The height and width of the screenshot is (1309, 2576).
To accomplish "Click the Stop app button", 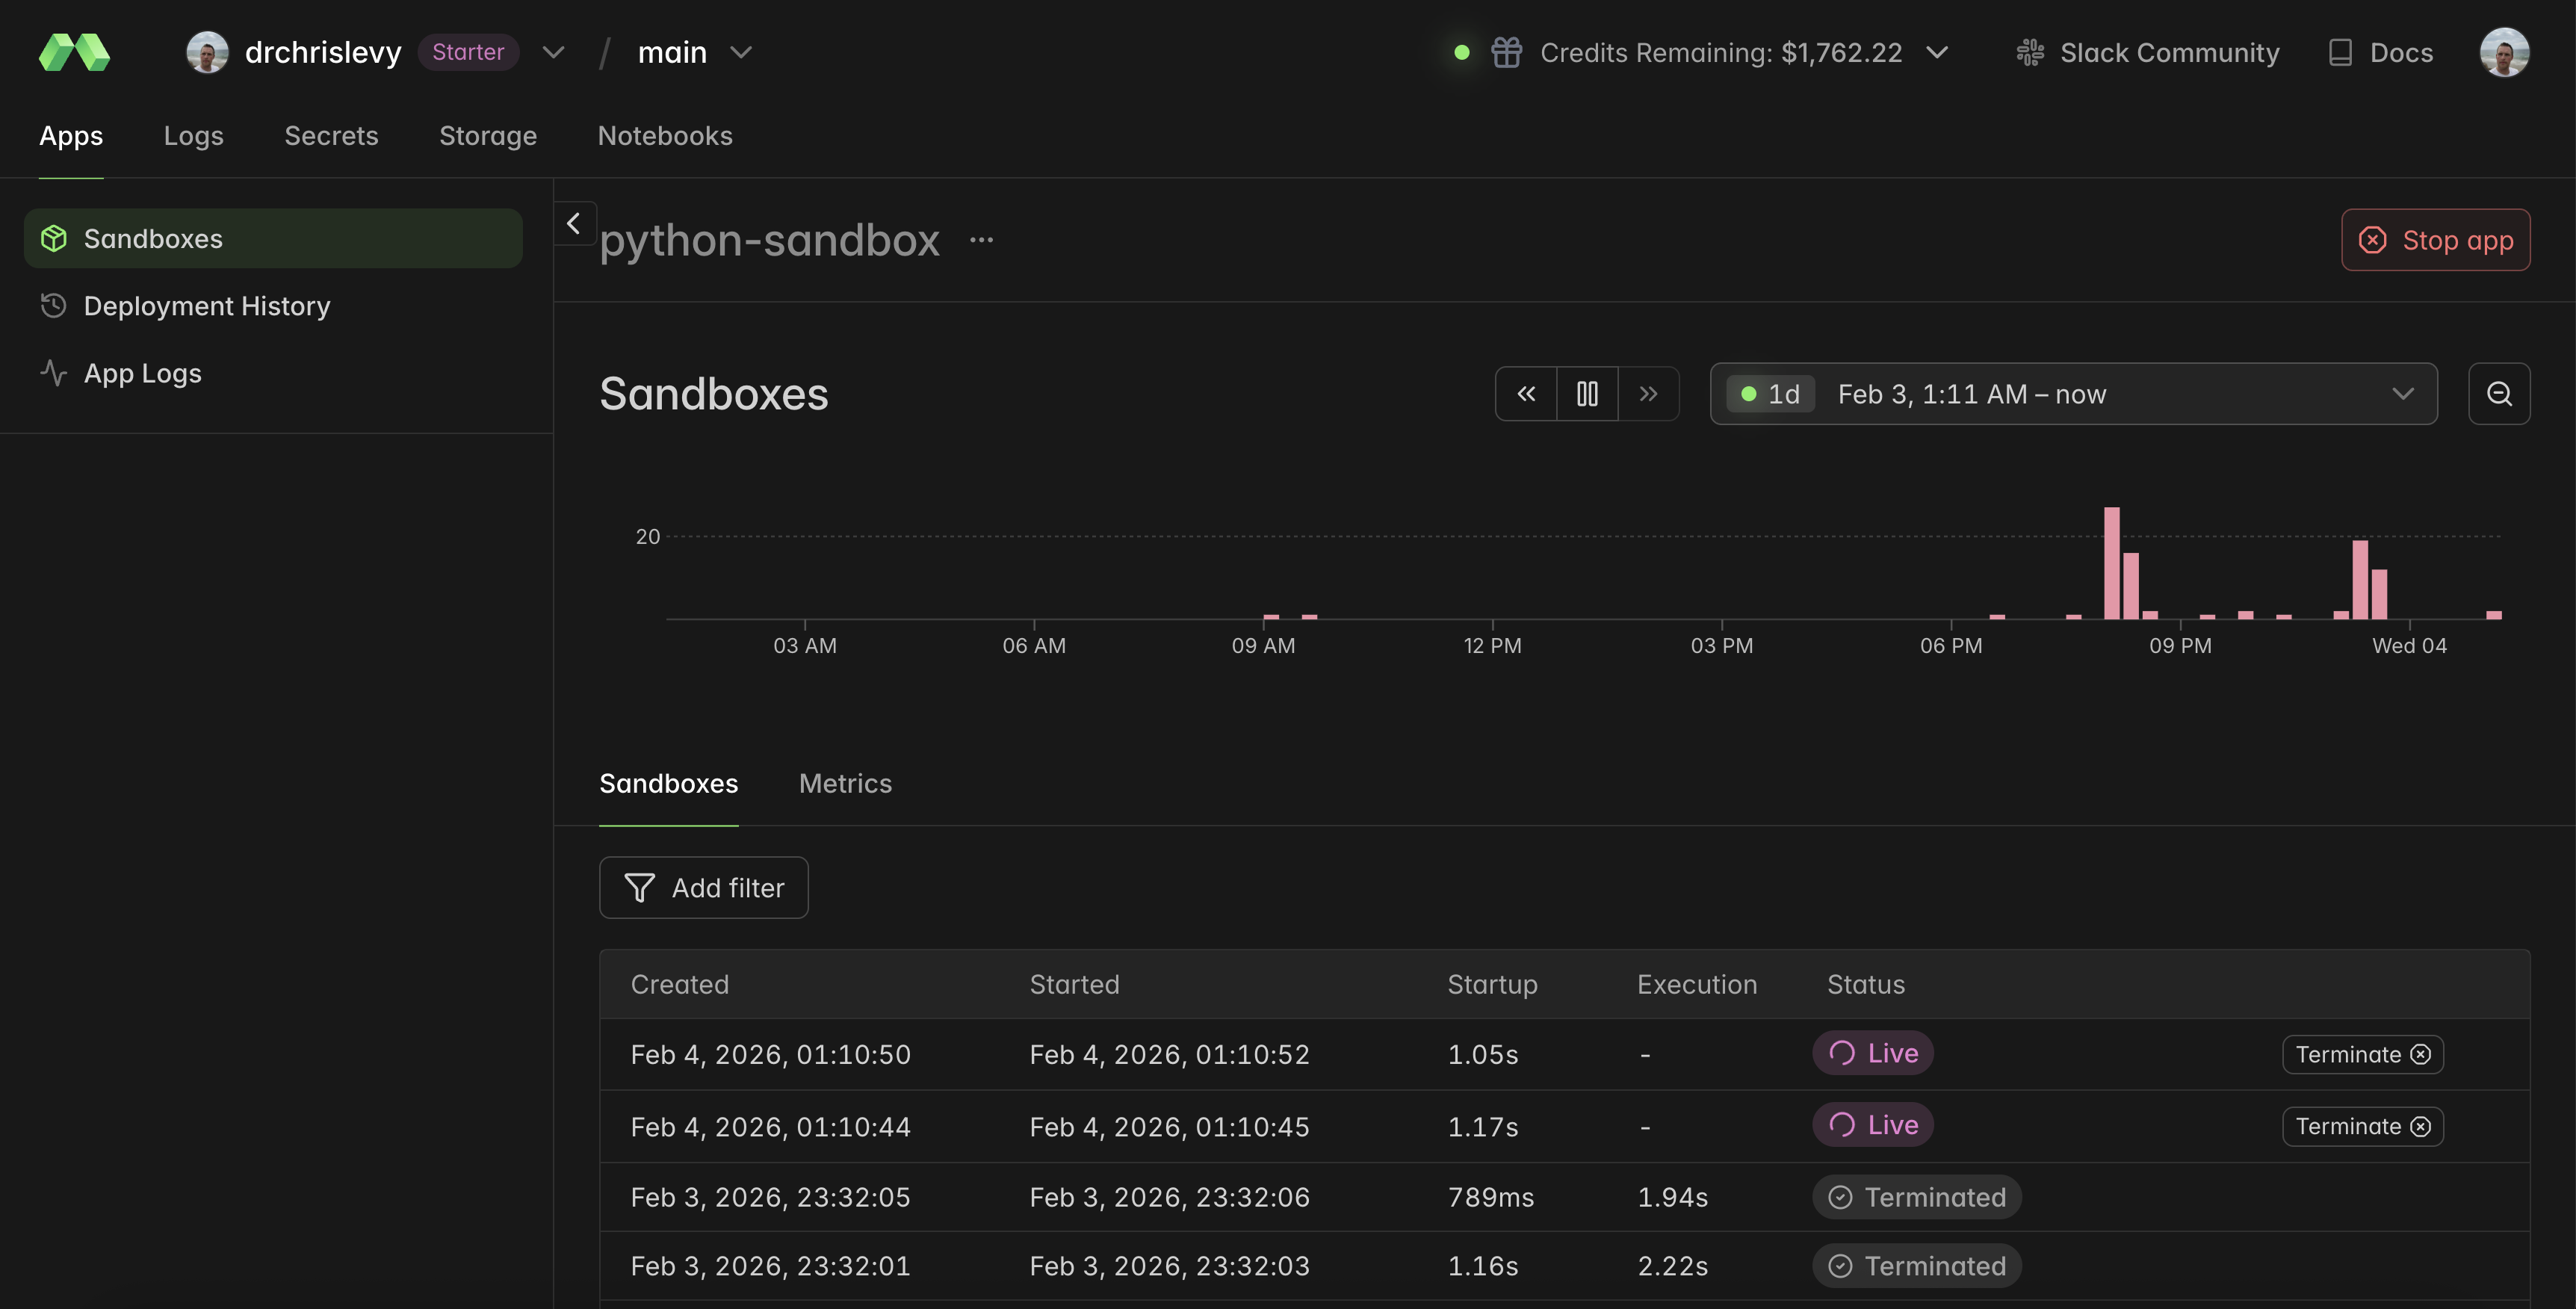I will [2435, 239].
